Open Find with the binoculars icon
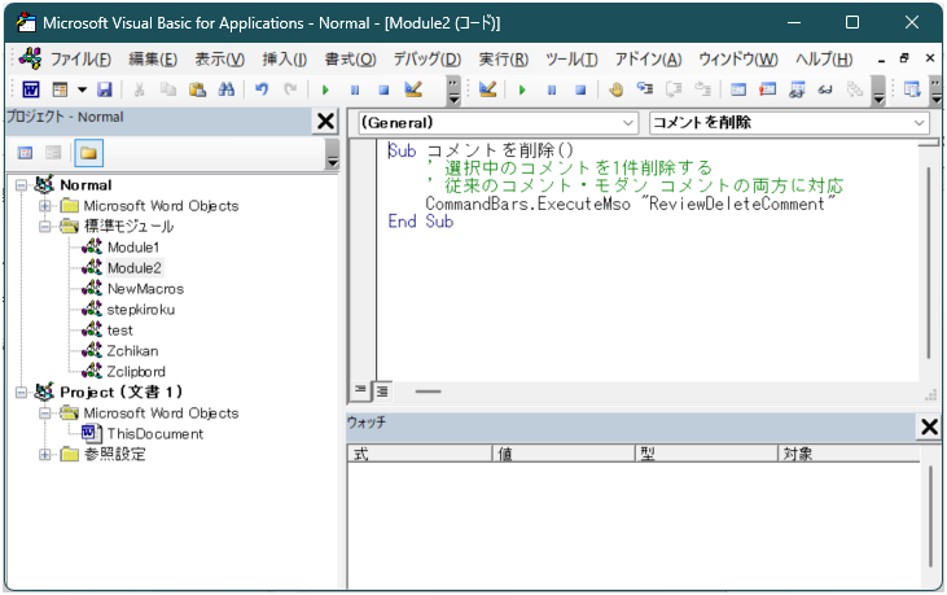 [x=226, y=89]
